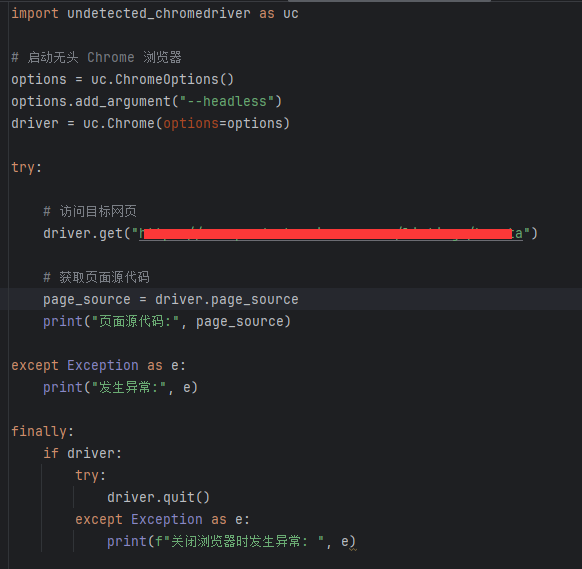Click the options keyword argument in uc.Chrome

191,123
